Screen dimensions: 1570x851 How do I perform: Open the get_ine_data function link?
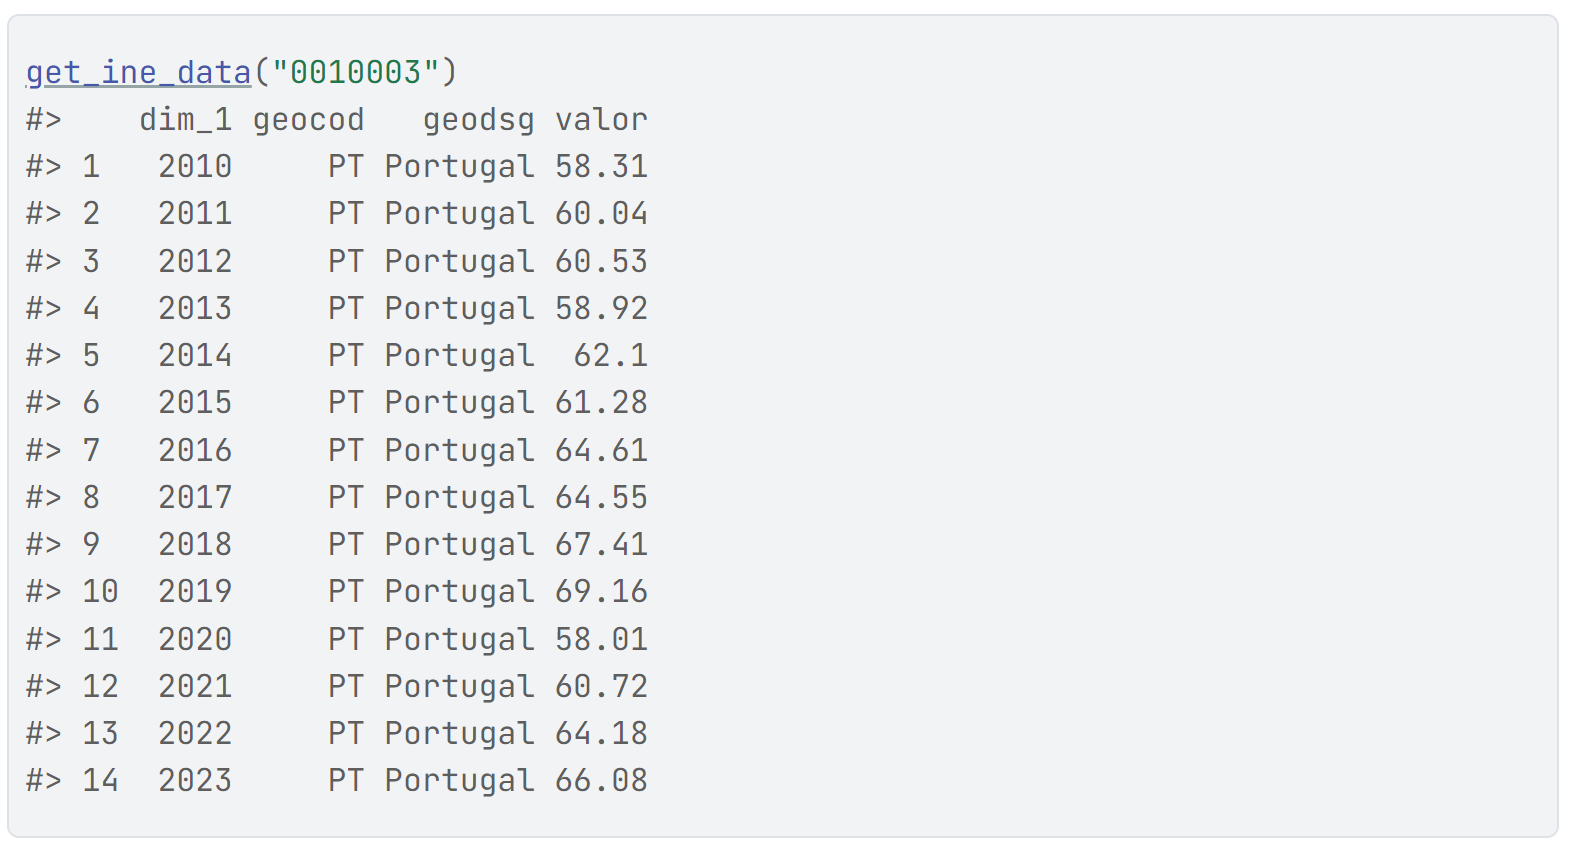pyautogui.click(x=139, y=72)
